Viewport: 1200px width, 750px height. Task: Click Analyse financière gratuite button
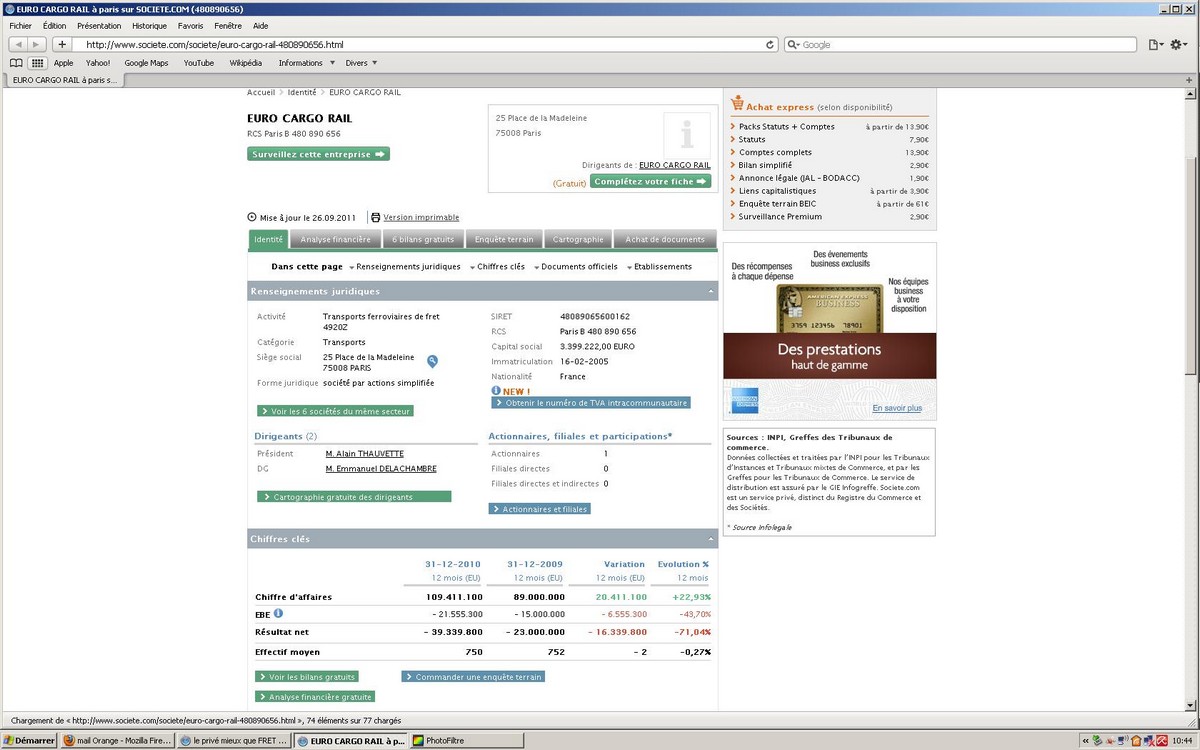point(316,697)
